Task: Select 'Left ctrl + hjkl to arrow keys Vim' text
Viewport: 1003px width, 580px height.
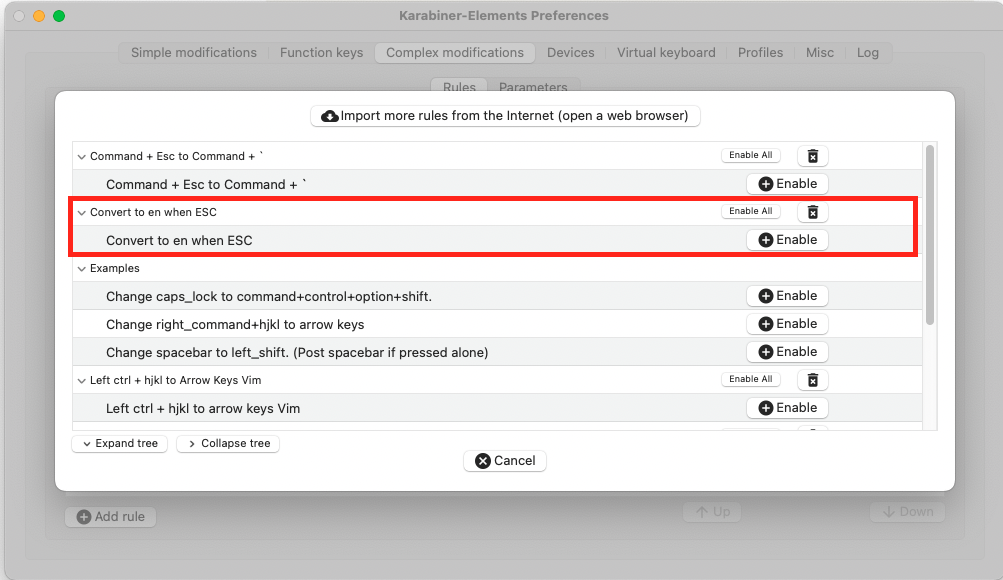Action: point(203,409)
